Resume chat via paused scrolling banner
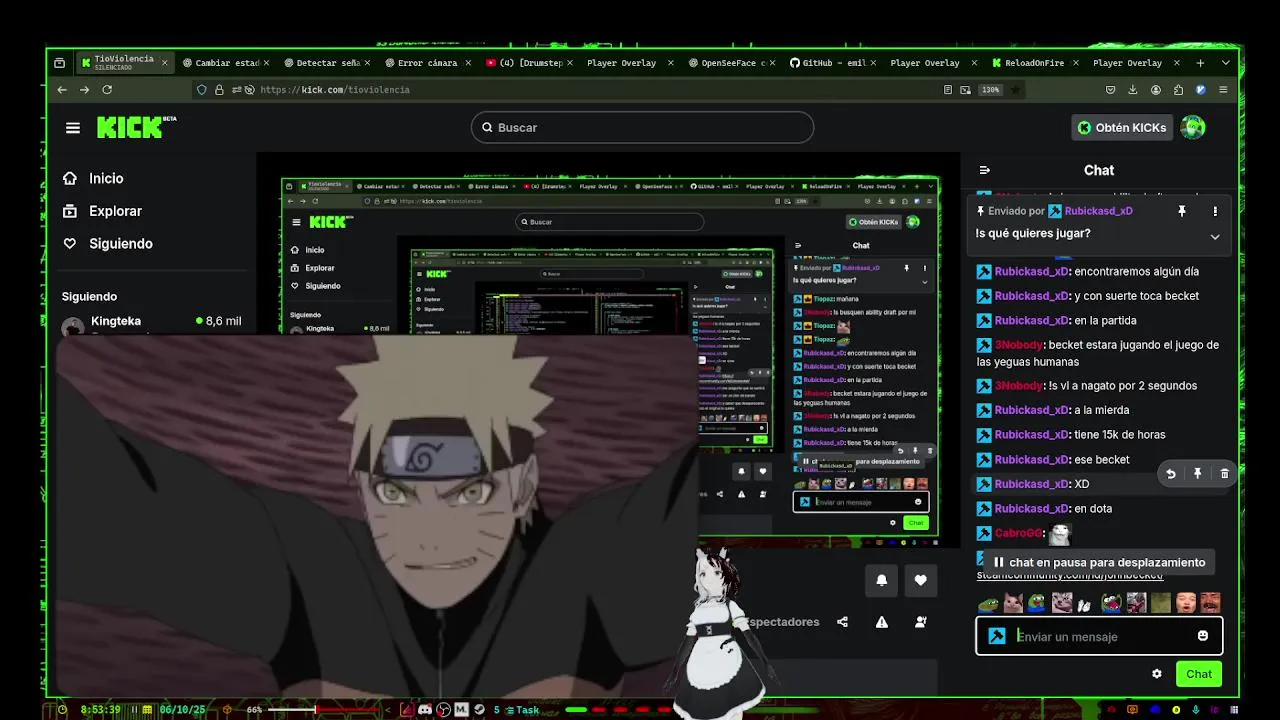Image resolution: width=1280 pixels, height=720 pixels. [1098, 563]
